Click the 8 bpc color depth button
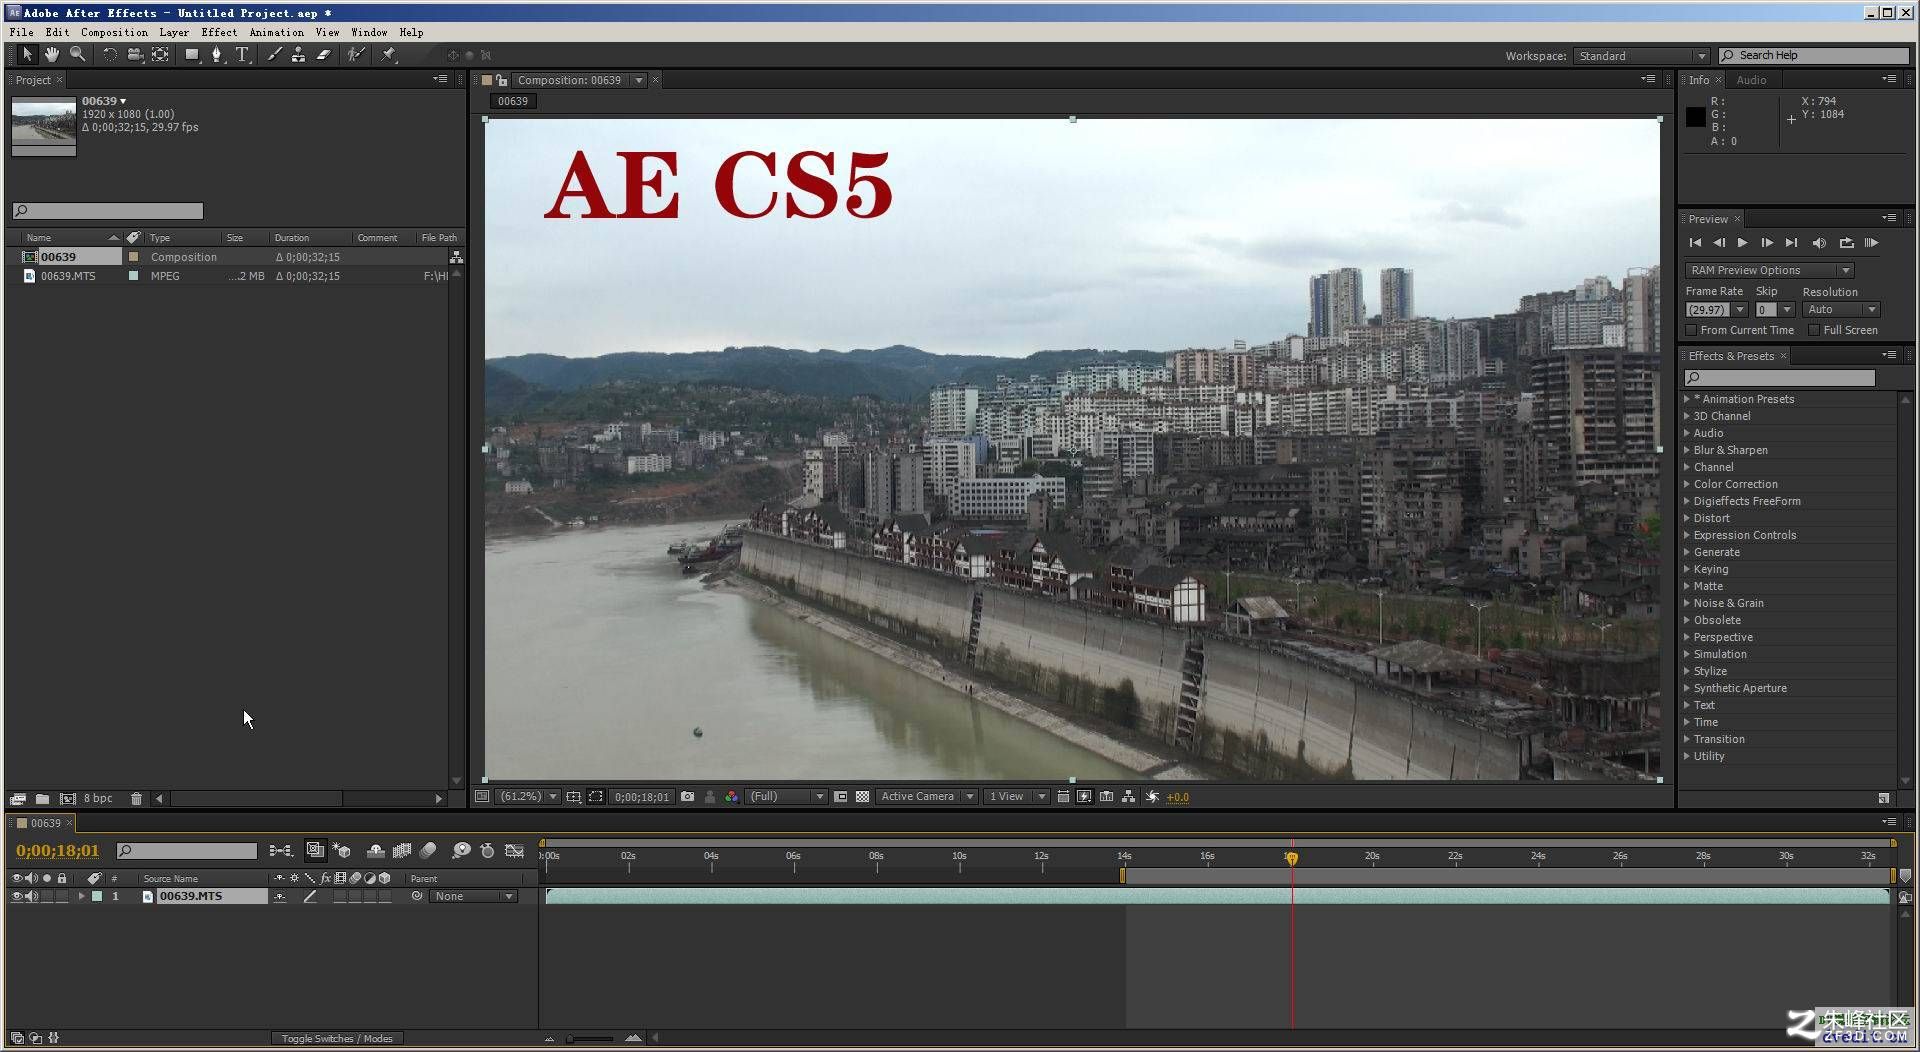Viewport: 1920px width, 1052px height. (98, 799)
